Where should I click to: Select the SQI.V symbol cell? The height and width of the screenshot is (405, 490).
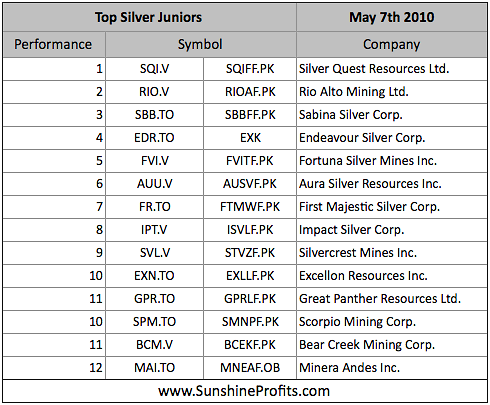click(154, 69)
